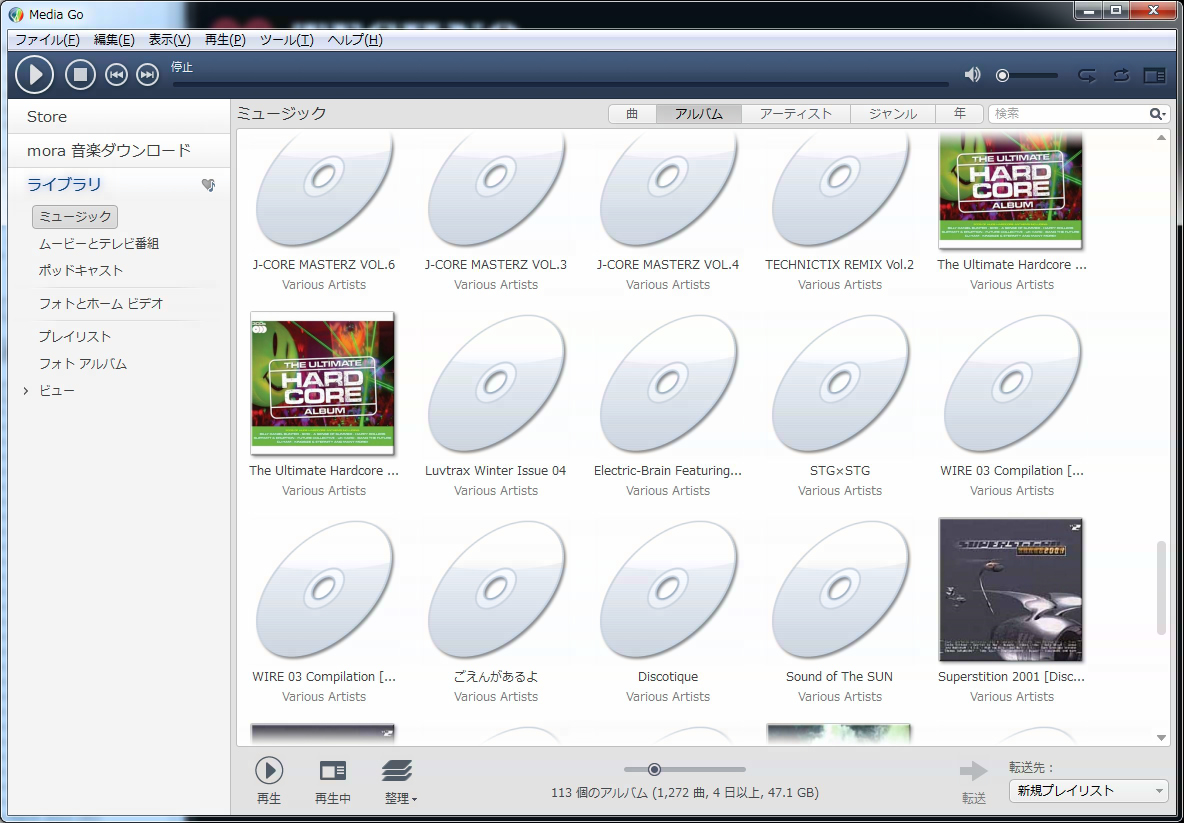
Task: Select ポッドキャスト in the sidebar
Action: coord(81,270)
